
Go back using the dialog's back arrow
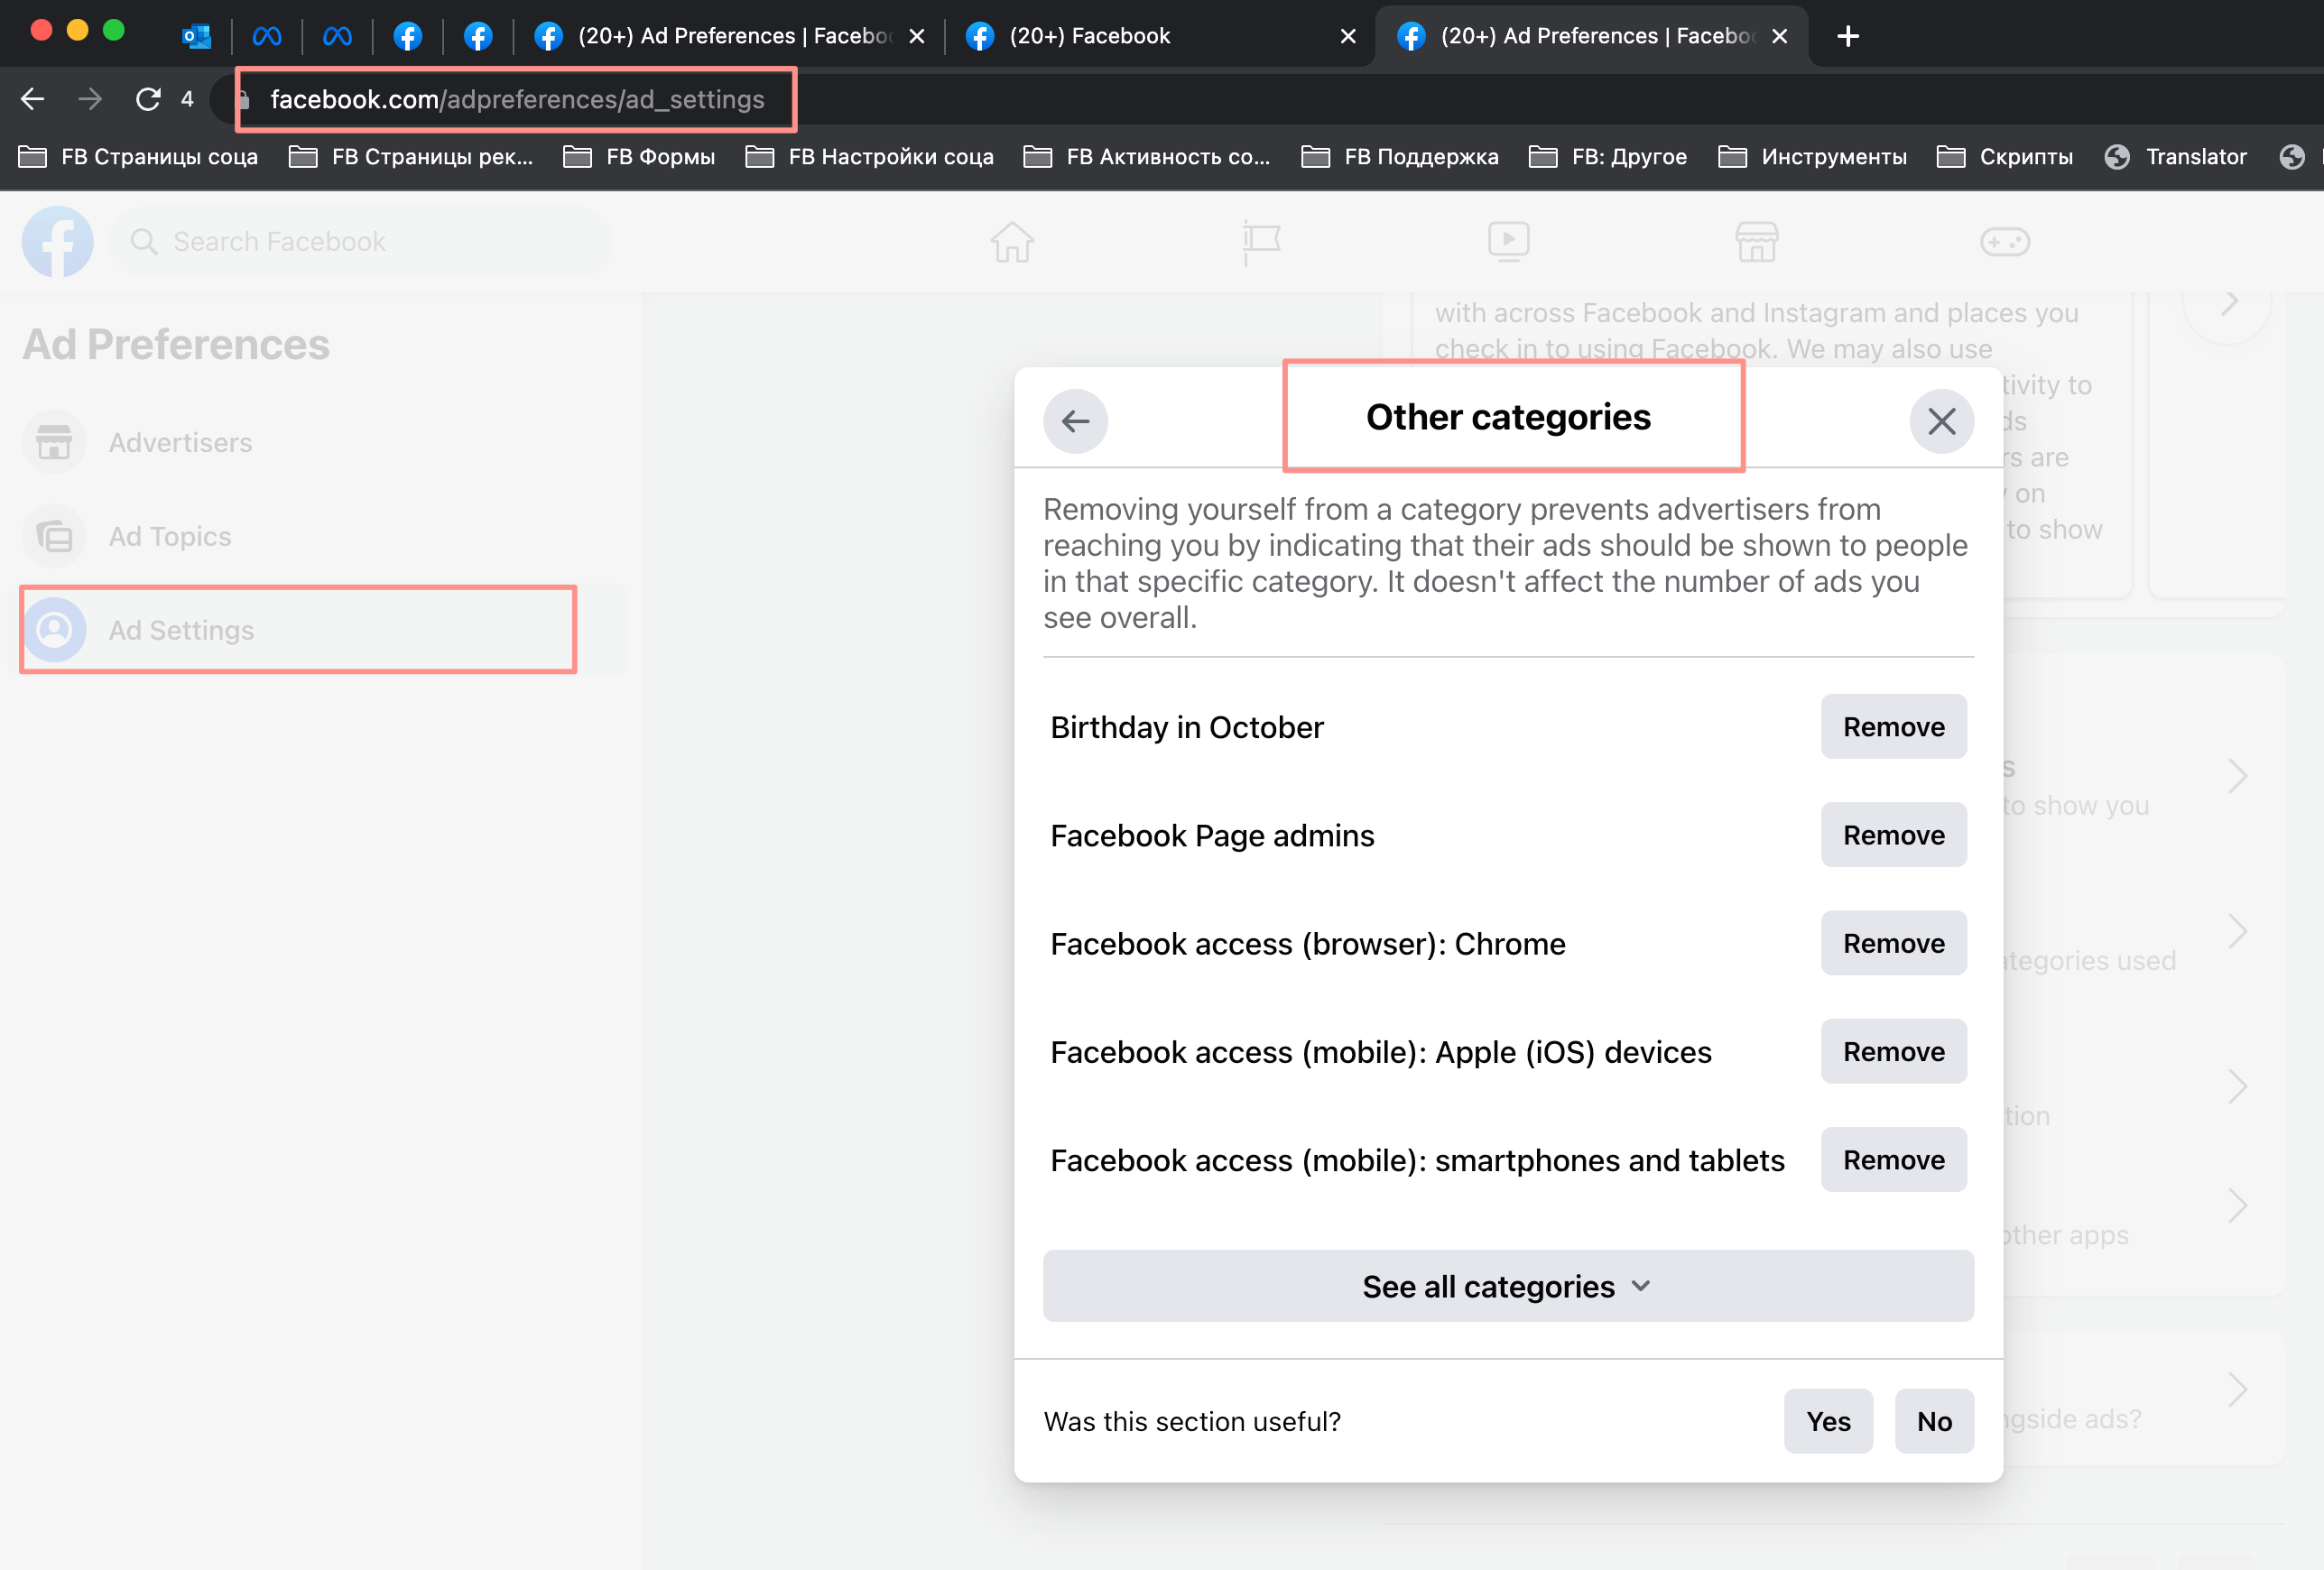tap(1075, 421)
